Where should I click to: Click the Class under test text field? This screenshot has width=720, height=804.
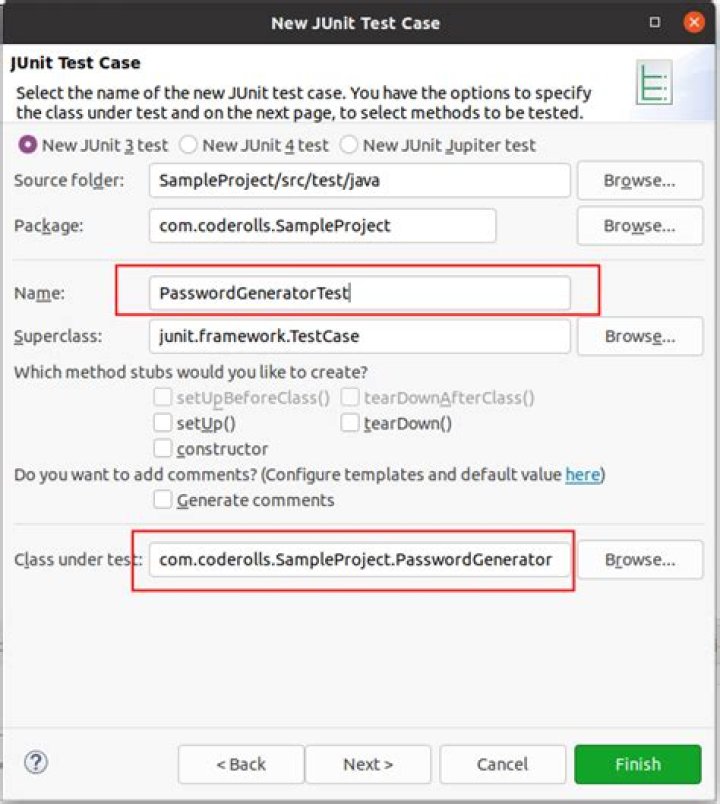[x=359, y=560]
